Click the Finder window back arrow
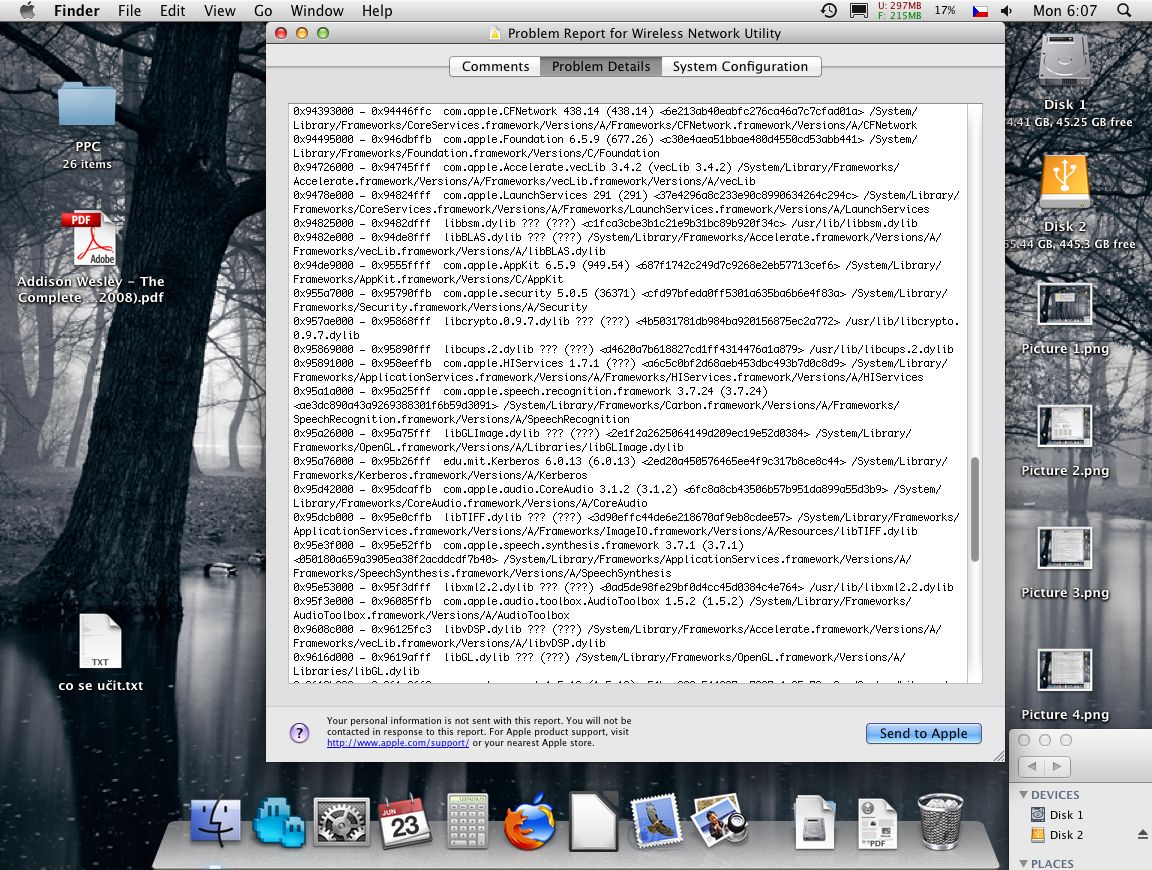 (1032, 766)
